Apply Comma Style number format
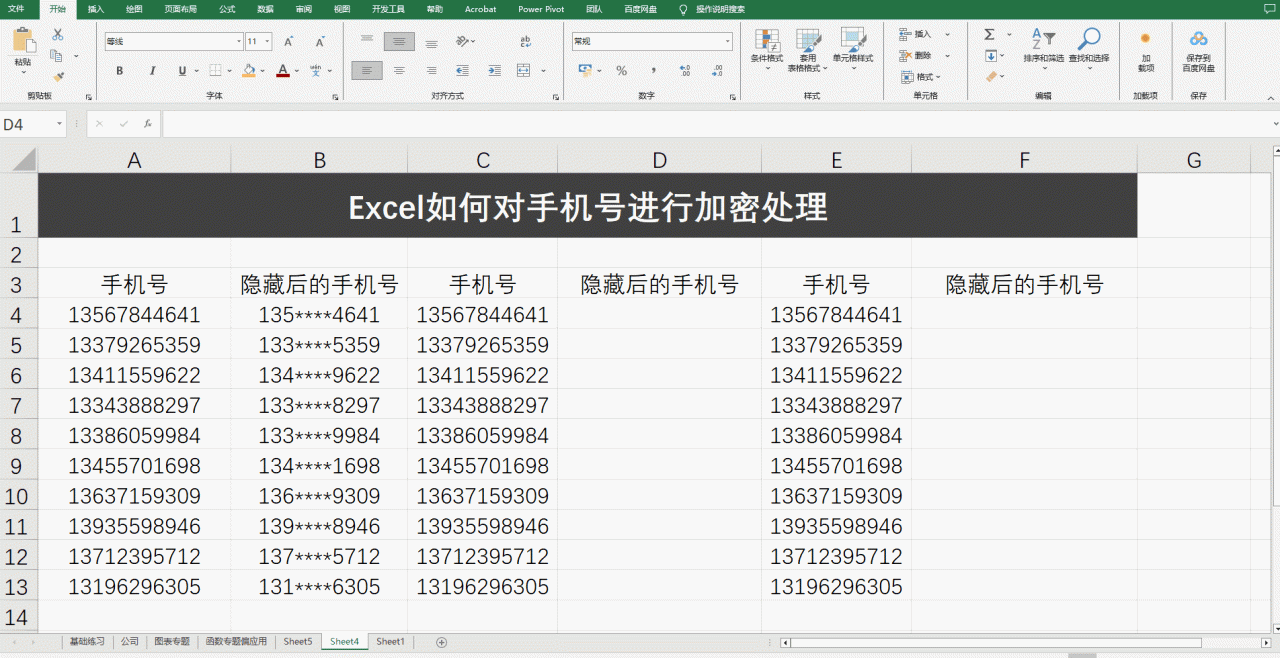This screenshot has width=1280, height=658. click(653, 71)
